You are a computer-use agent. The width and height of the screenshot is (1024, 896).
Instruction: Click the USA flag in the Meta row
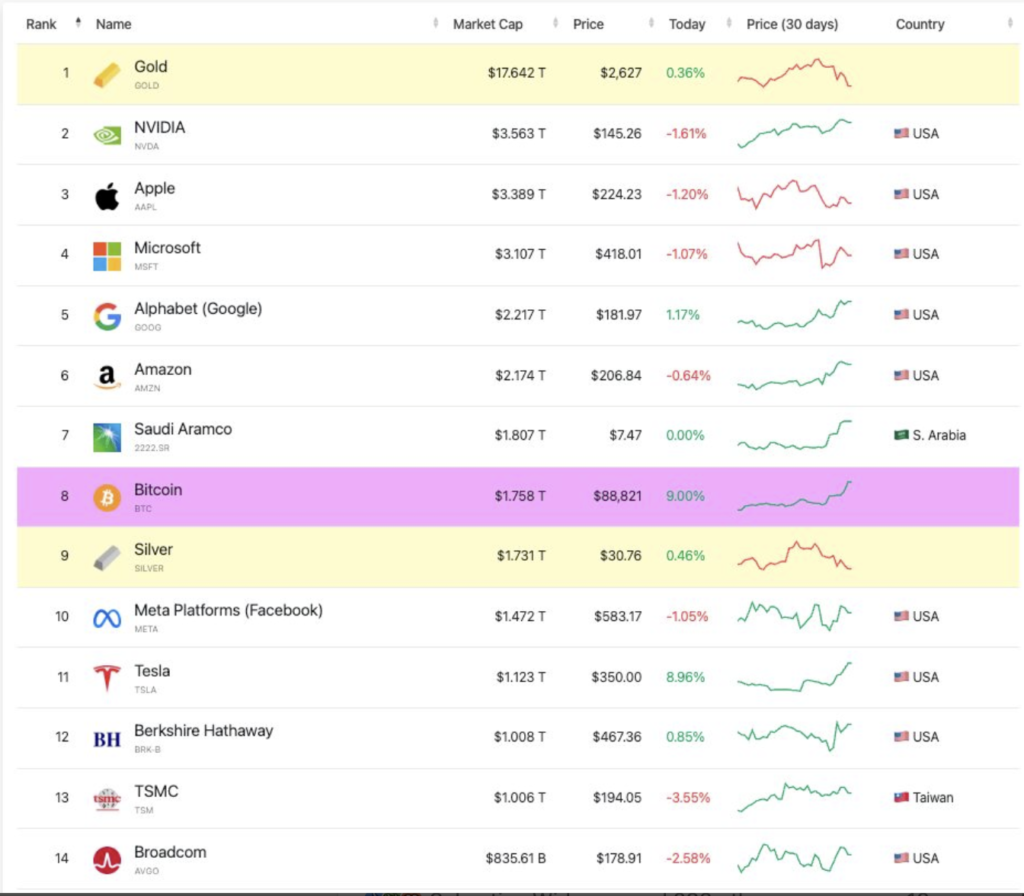point(901,616)
